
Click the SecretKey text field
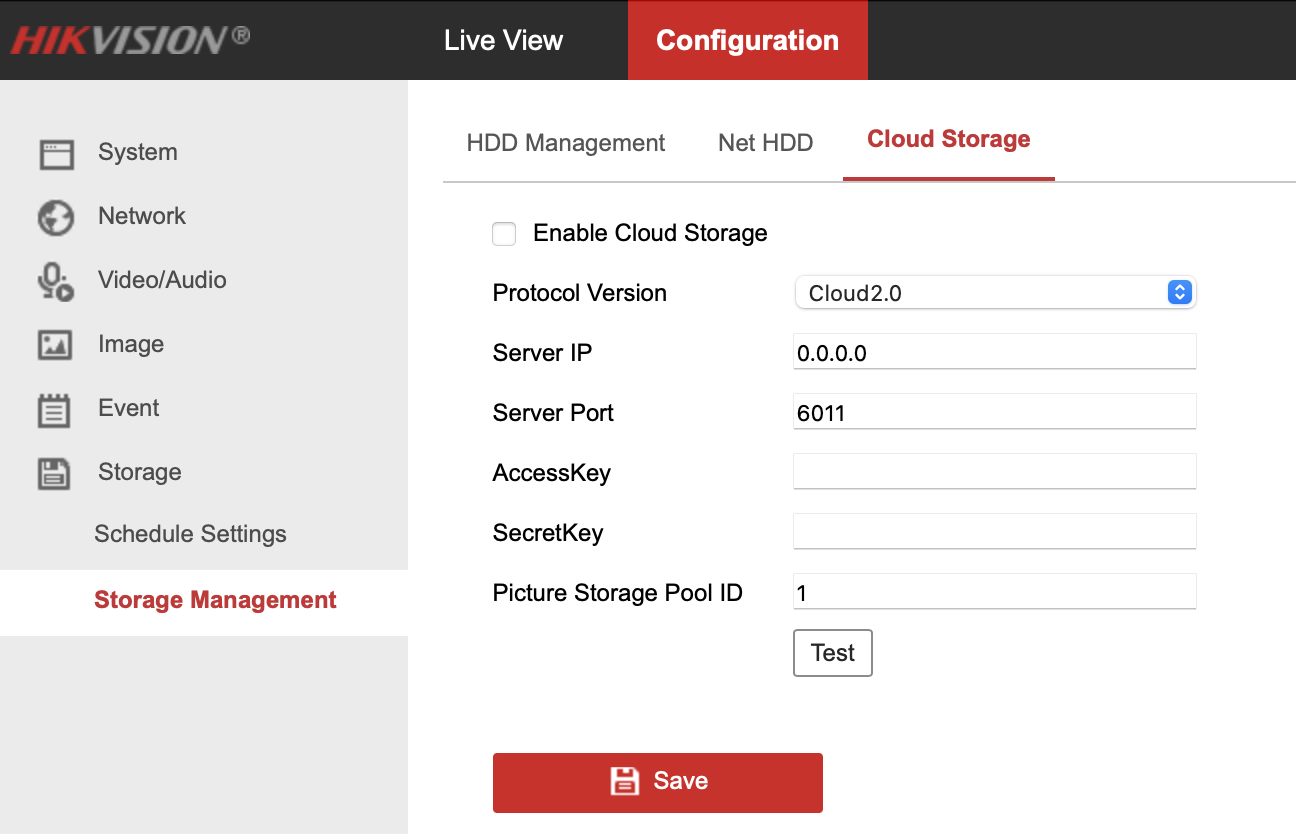pyautogui.click(x=994, y=531)
